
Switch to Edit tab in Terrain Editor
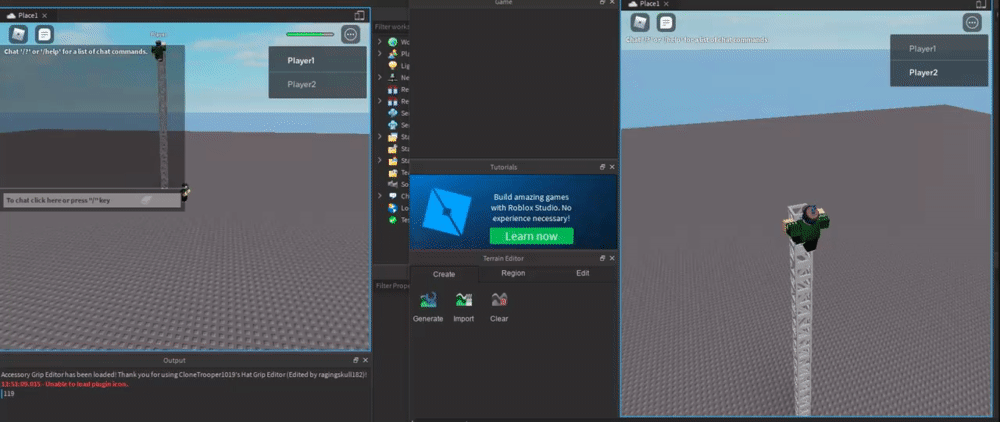click(582, 273)
